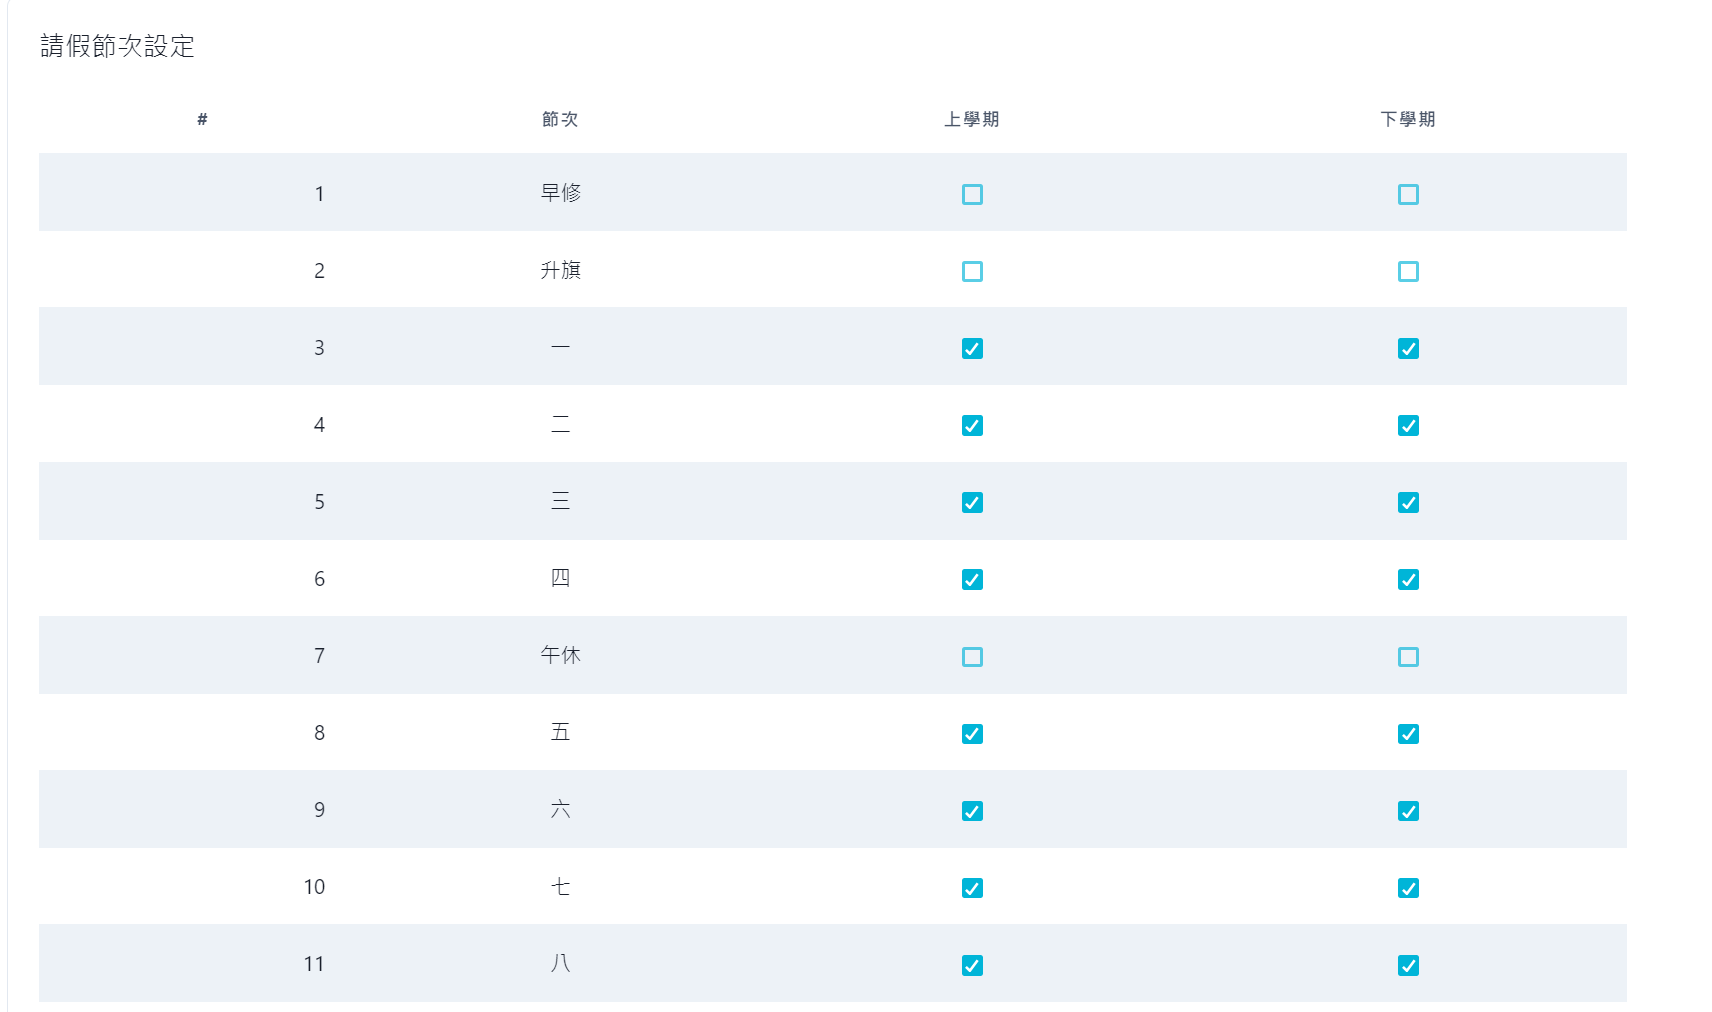Check 升旗 under 下學期 column
Image resolution: width=1712 pixels, height=1012 pixels.
(1408, 271)
